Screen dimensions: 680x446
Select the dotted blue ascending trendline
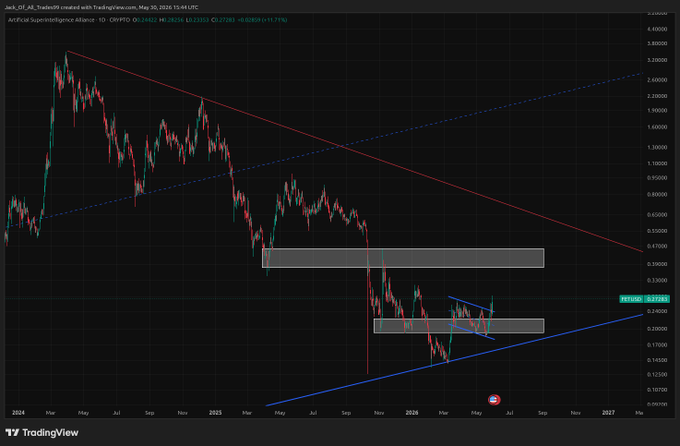click(325, 150)
